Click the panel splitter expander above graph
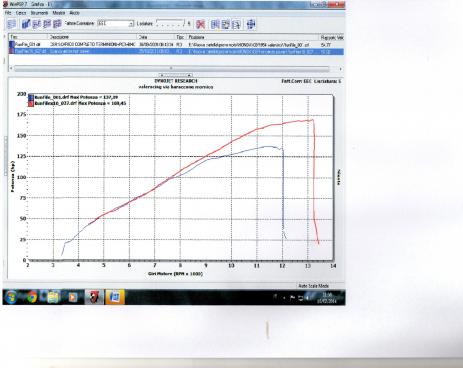Image resolution: width=463 pixels, height=368 pixels. 176,75
